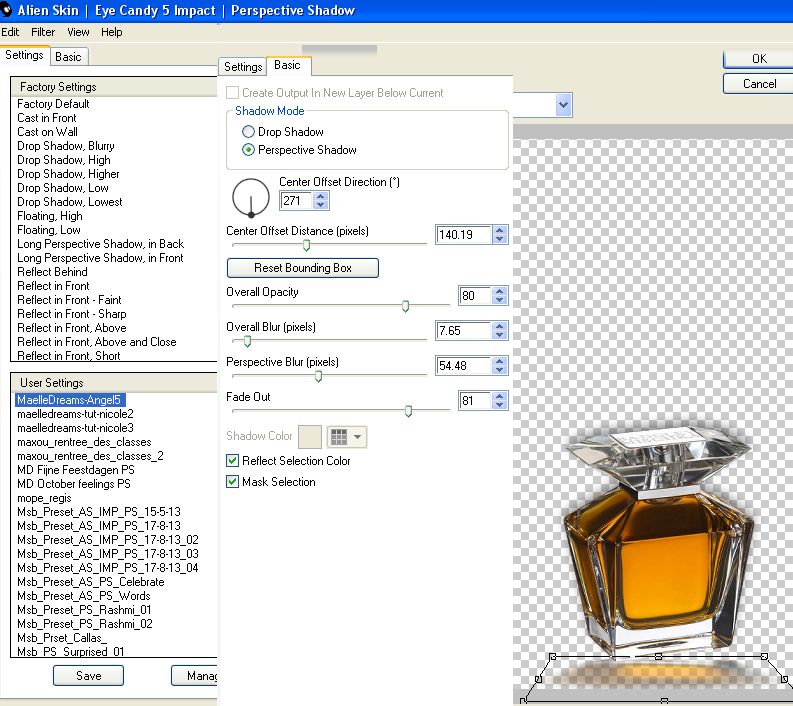Click the Center Offset Direction dial
The height and width of the screenshot is (706, 793).
(x=250, y=196)
